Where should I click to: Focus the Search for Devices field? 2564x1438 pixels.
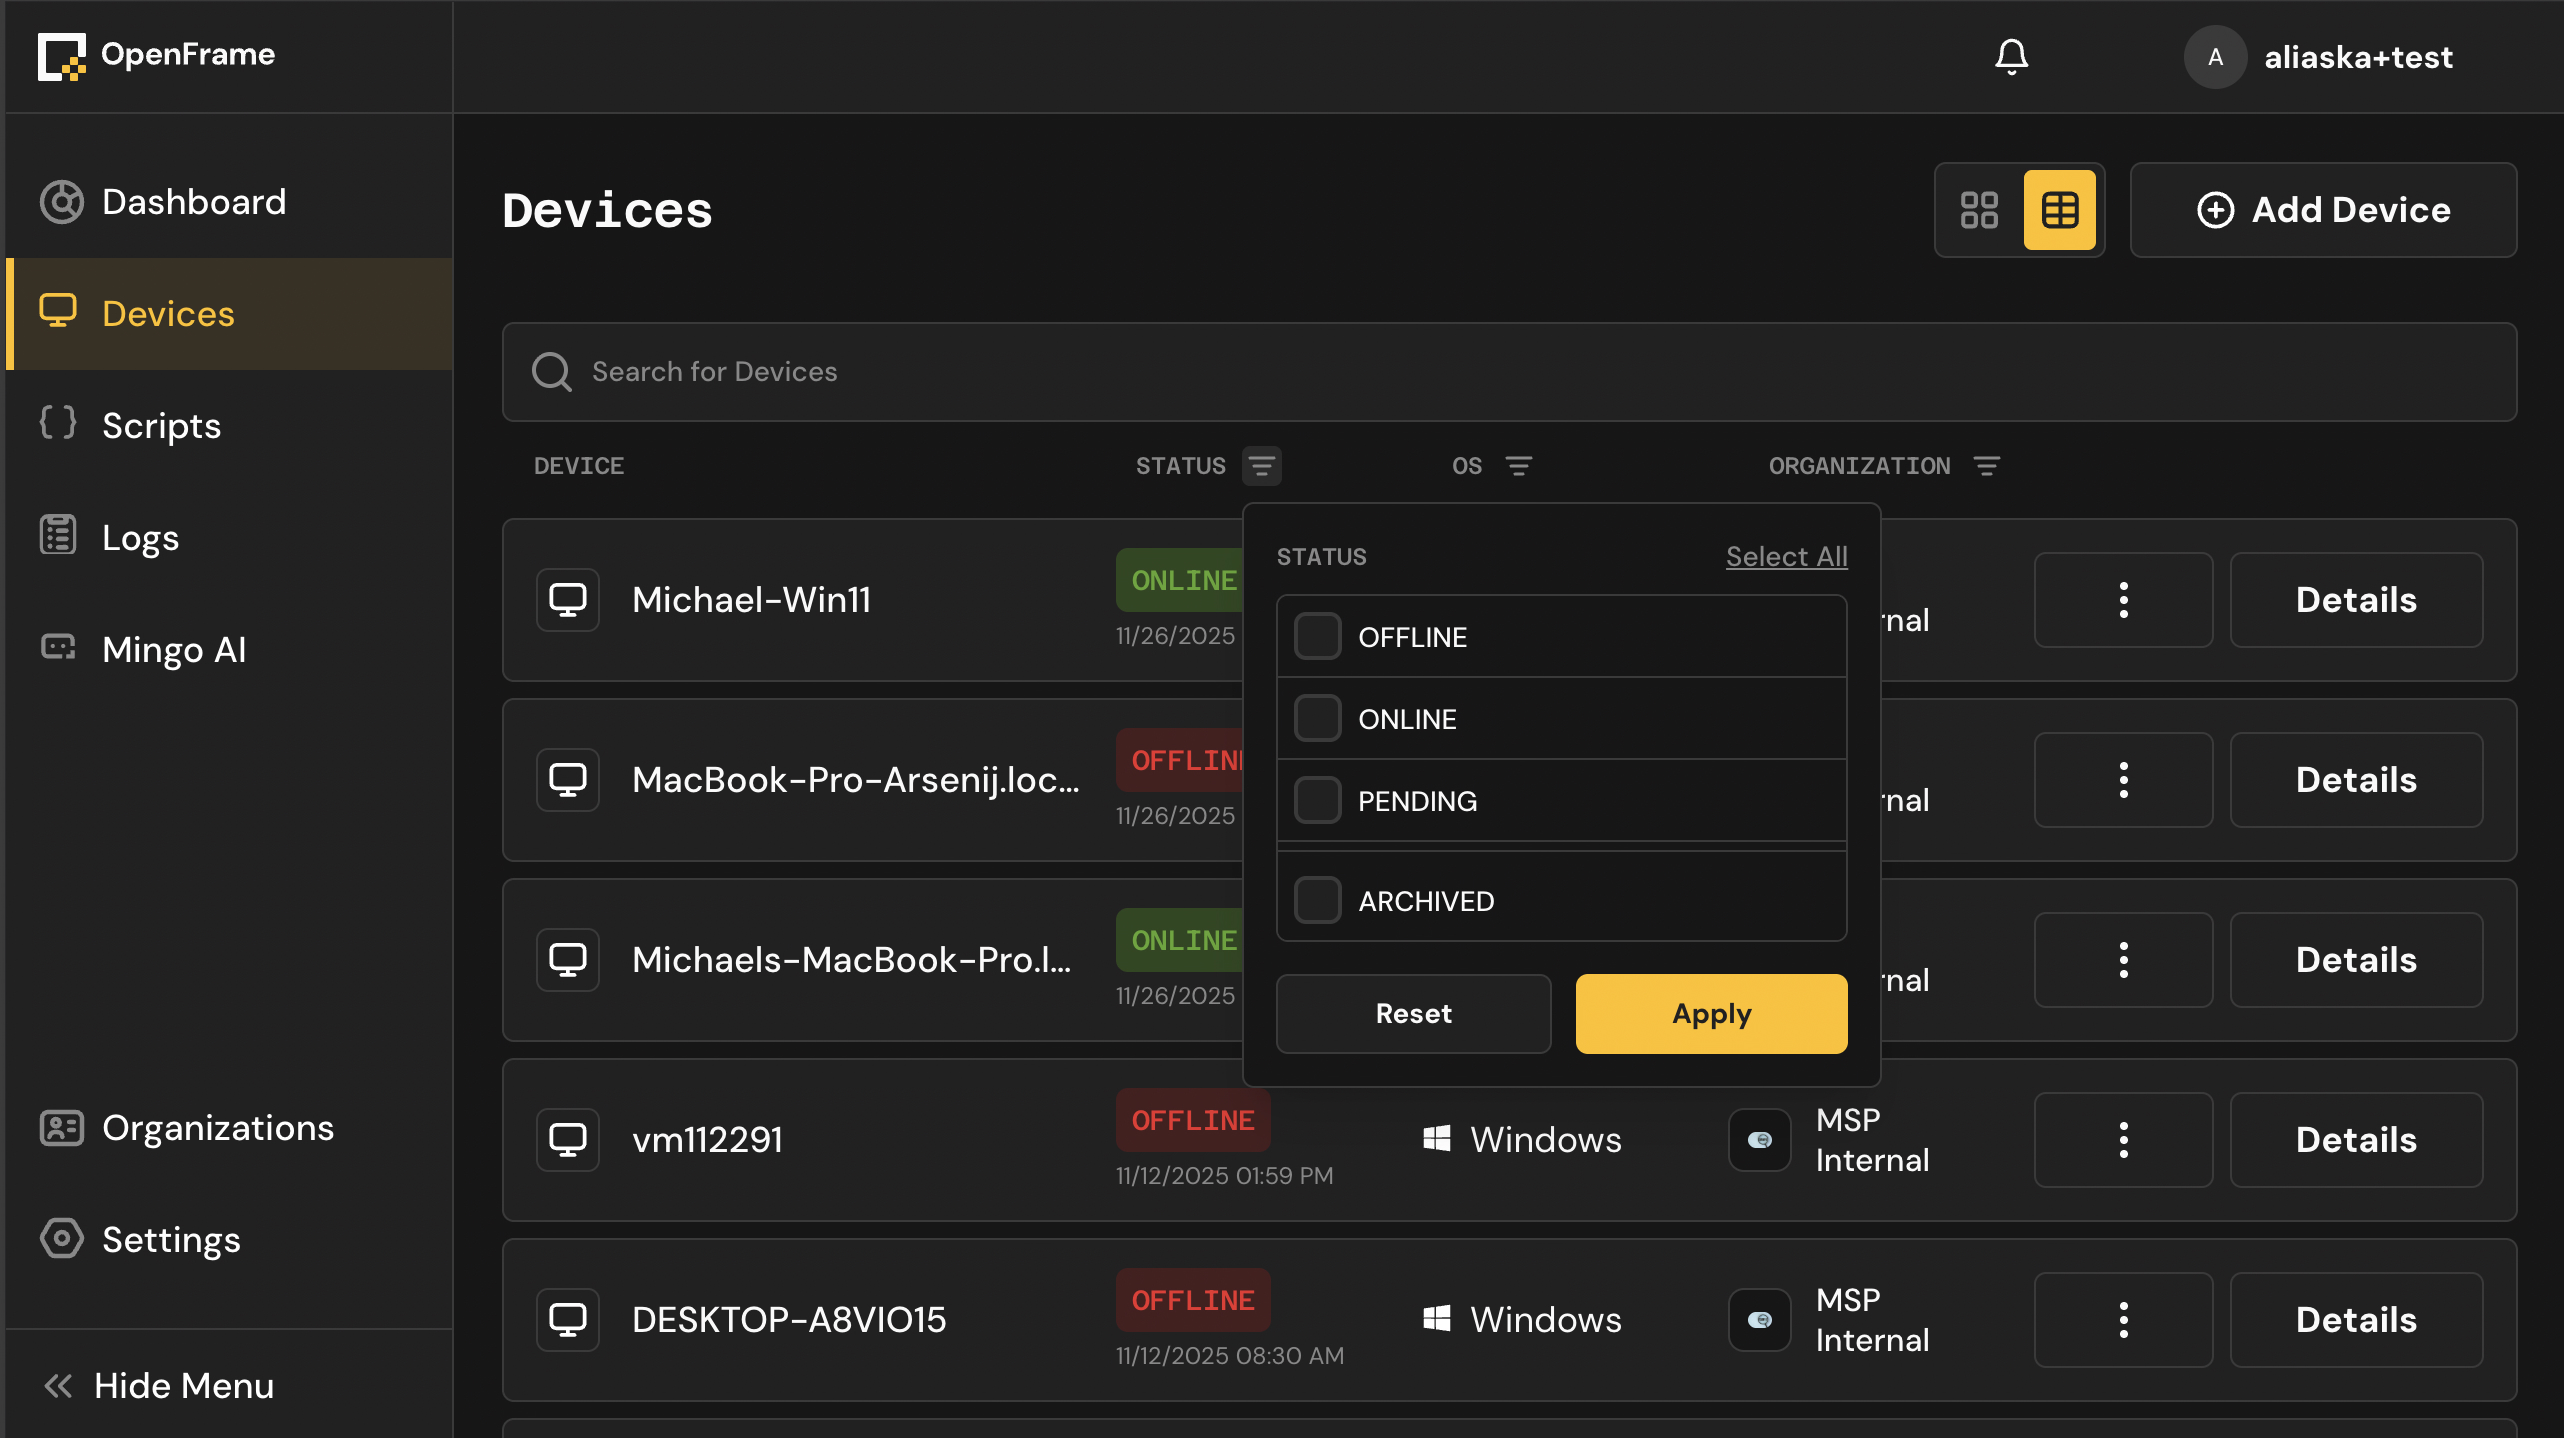tap(1509, 372)
